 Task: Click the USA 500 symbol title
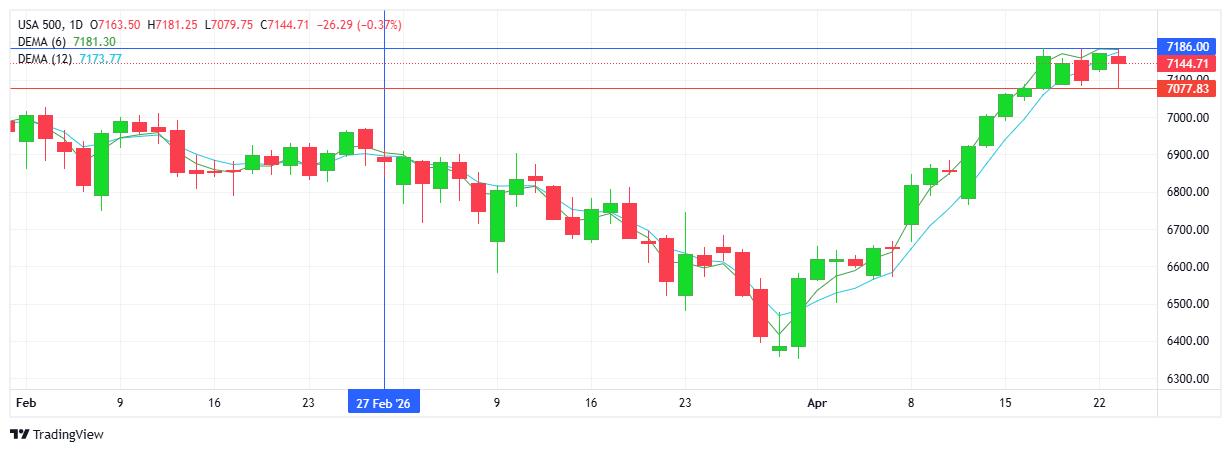39,24
